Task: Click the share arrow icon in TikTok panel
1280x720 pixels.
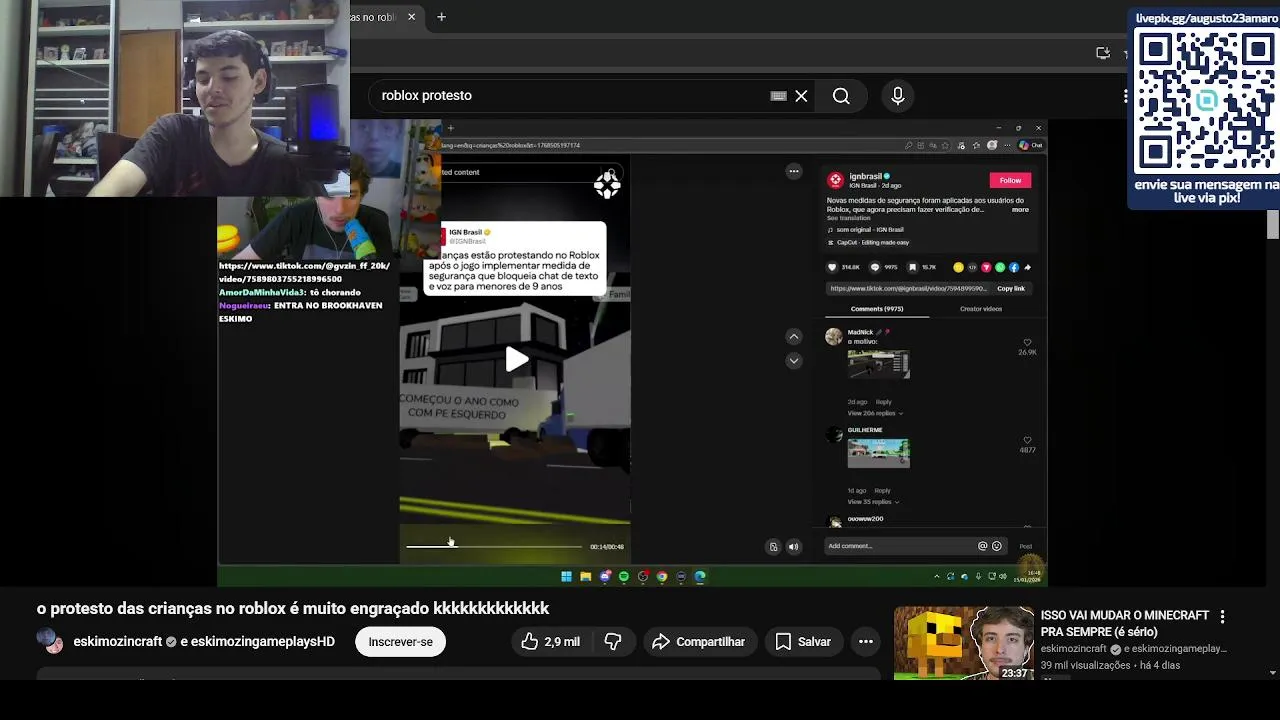Action: (x=1027, y=267)
